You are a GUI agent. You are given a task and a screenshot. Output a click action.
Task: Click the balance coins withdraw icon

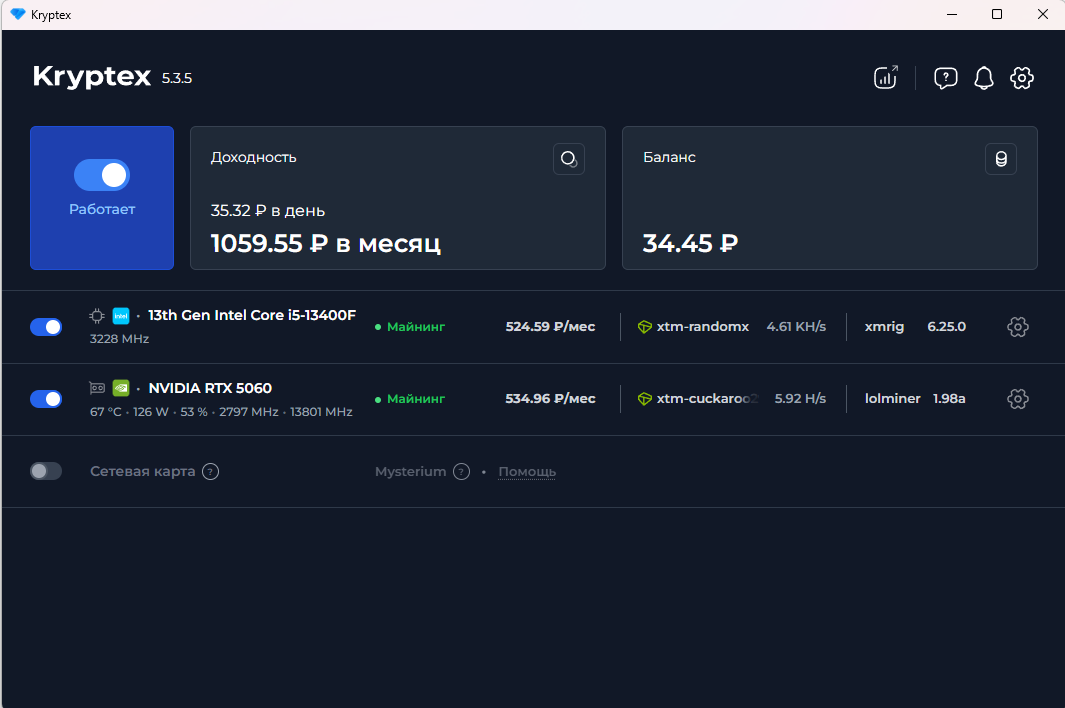(1001, 159)
